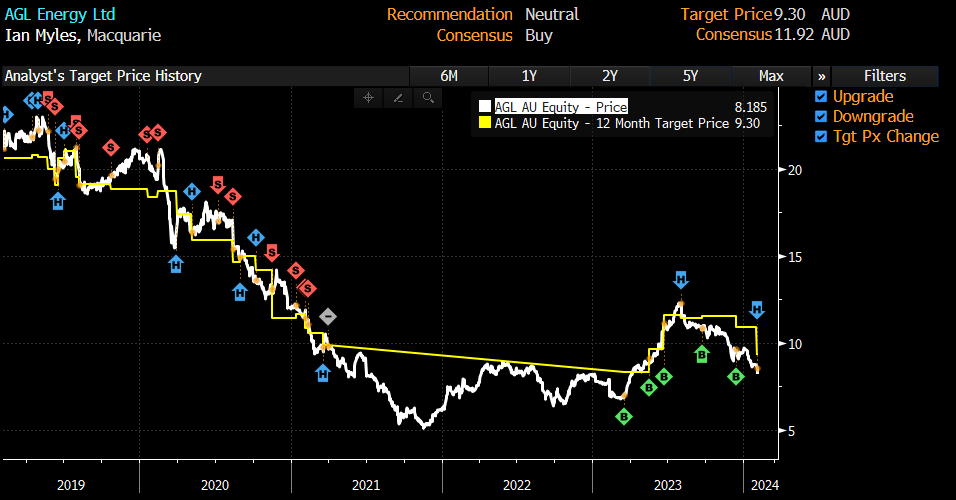The width and height of the screenshot is (956, 500).
Task: Click analyst name Ian Myles, Macquarie
Action: (83, 35)
